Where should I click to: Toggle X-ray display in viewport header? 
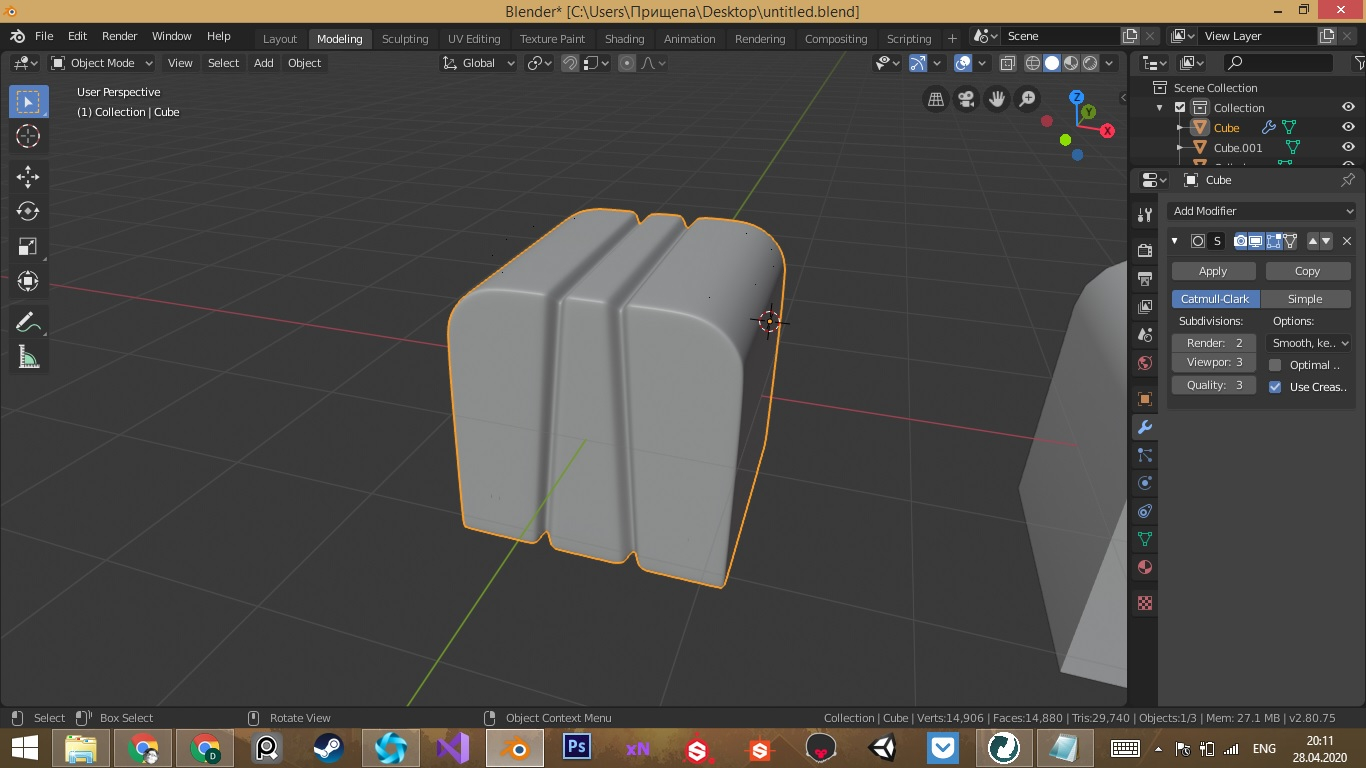coord(1008,63)
